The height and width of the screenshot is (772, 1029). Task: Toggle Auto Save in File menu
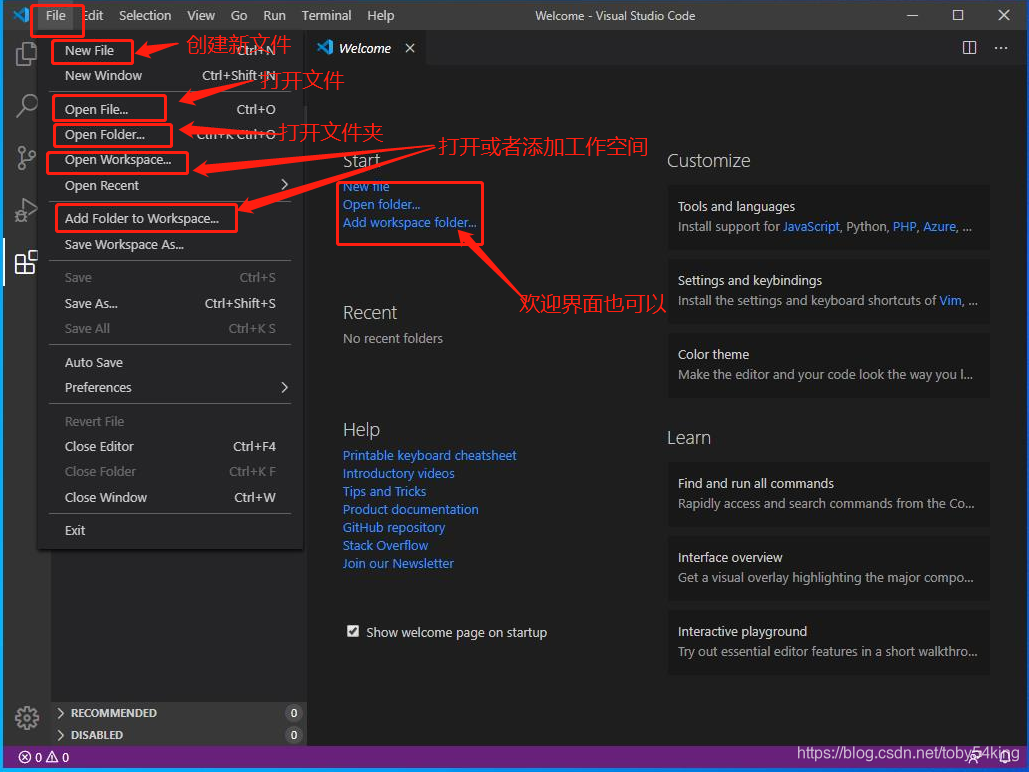(169, 362)
